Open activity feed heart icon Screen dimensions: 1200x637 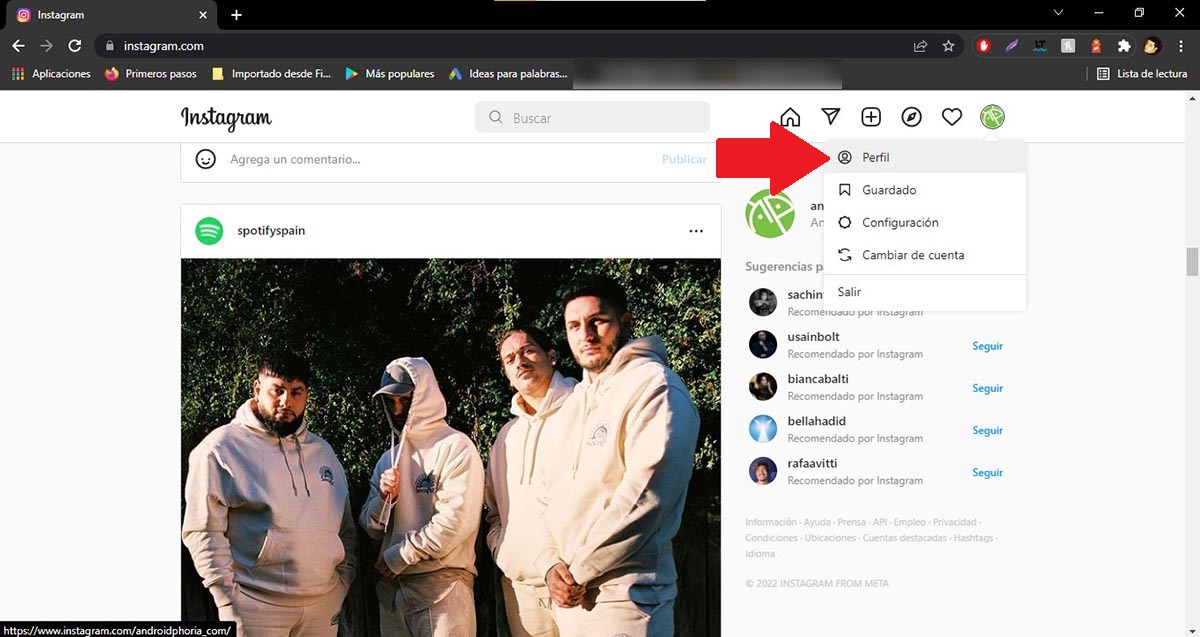point(952,117)
